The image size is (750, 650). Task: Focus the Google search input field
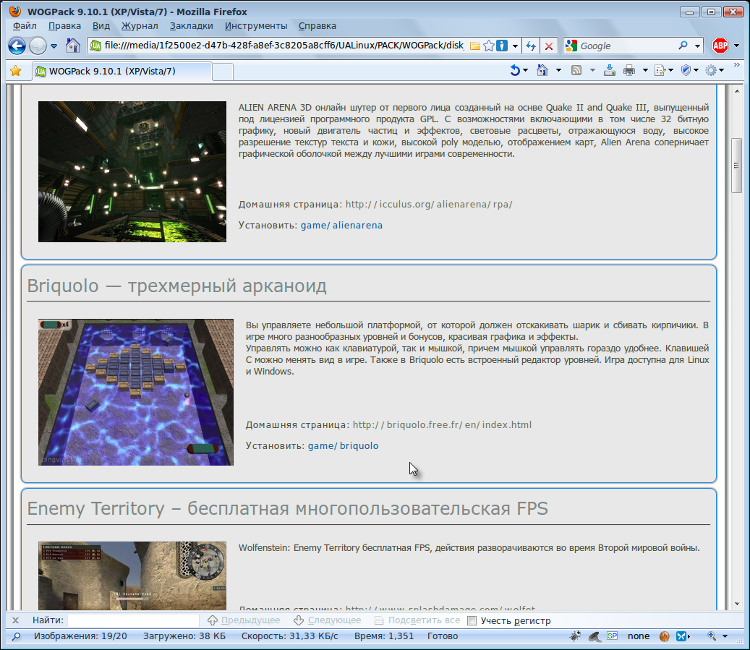coord(627,46)
